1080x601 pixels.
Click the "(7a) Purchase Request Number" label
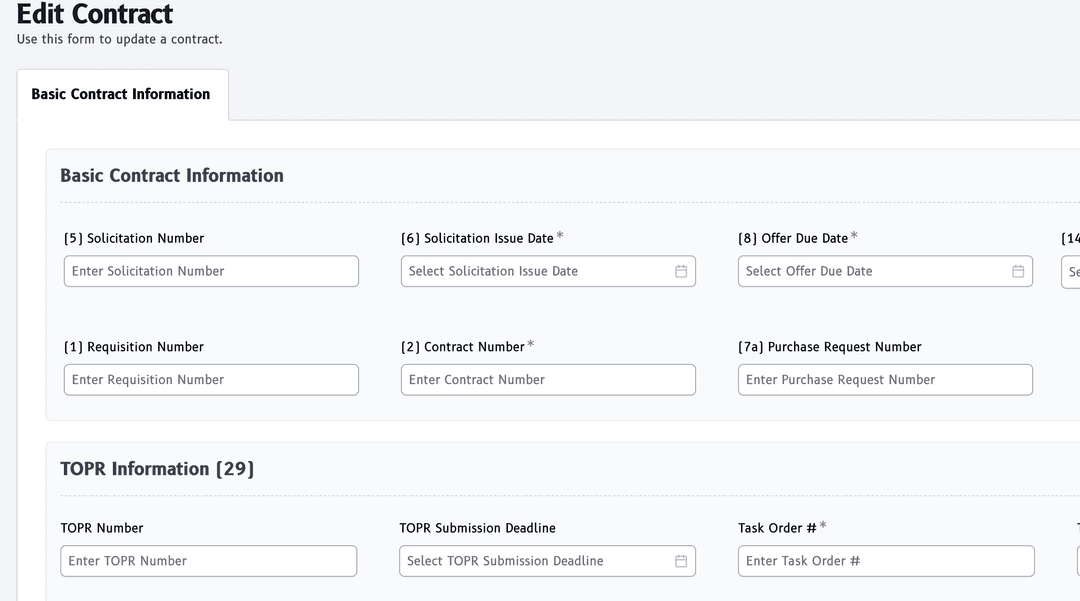tap(829, 347)
